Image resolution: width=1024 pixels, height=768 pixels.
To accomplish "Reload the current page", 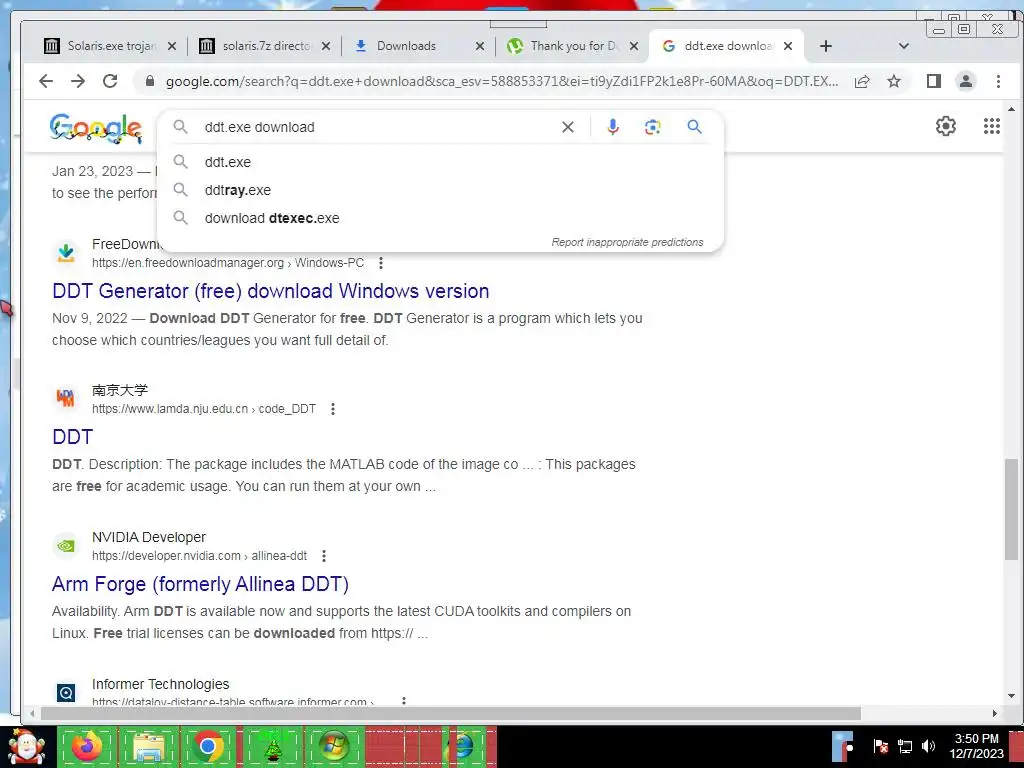I will click(x=110, y=81).
